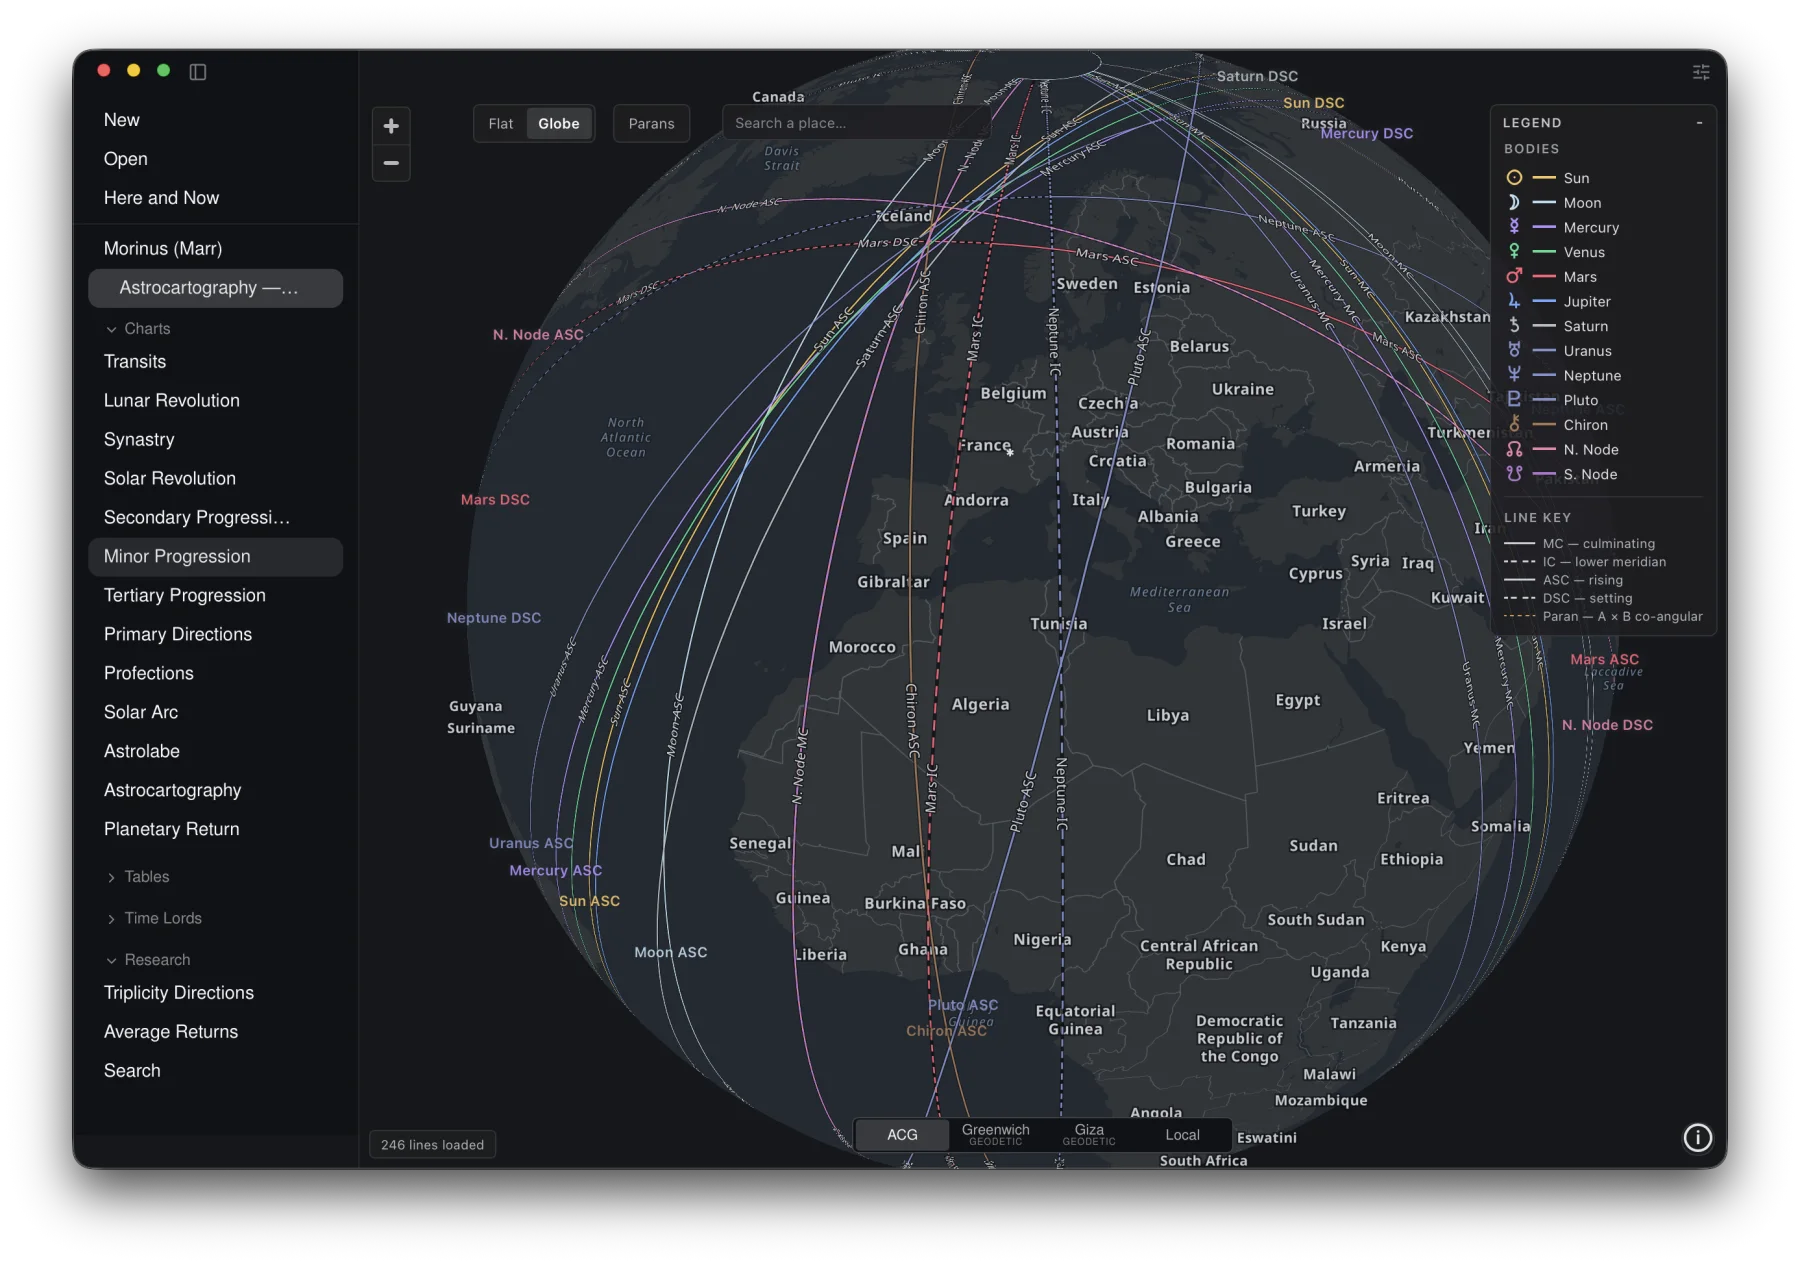
Task: Collapse the Charts section chevron
Action: coord(111,329)
